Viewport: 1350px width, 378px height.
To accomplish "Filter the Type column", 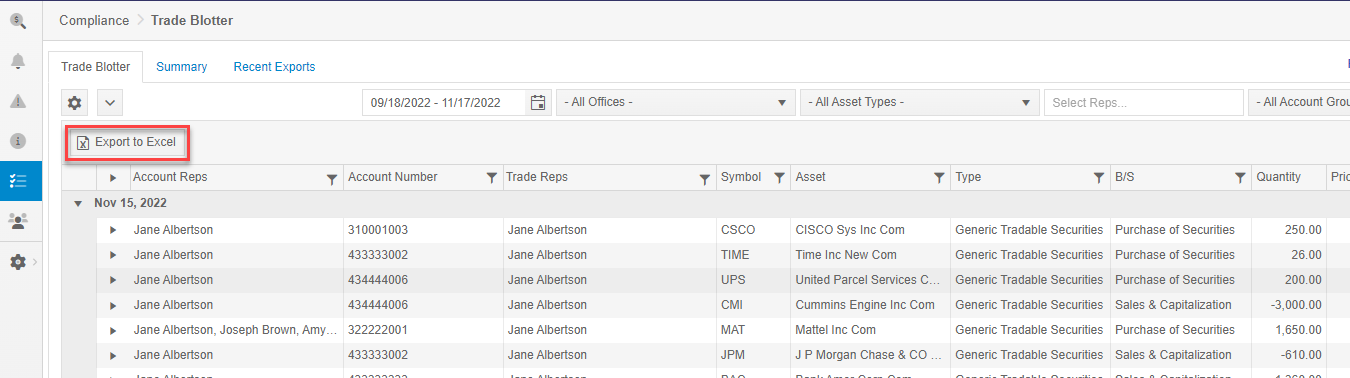I will pos(1098,178).
